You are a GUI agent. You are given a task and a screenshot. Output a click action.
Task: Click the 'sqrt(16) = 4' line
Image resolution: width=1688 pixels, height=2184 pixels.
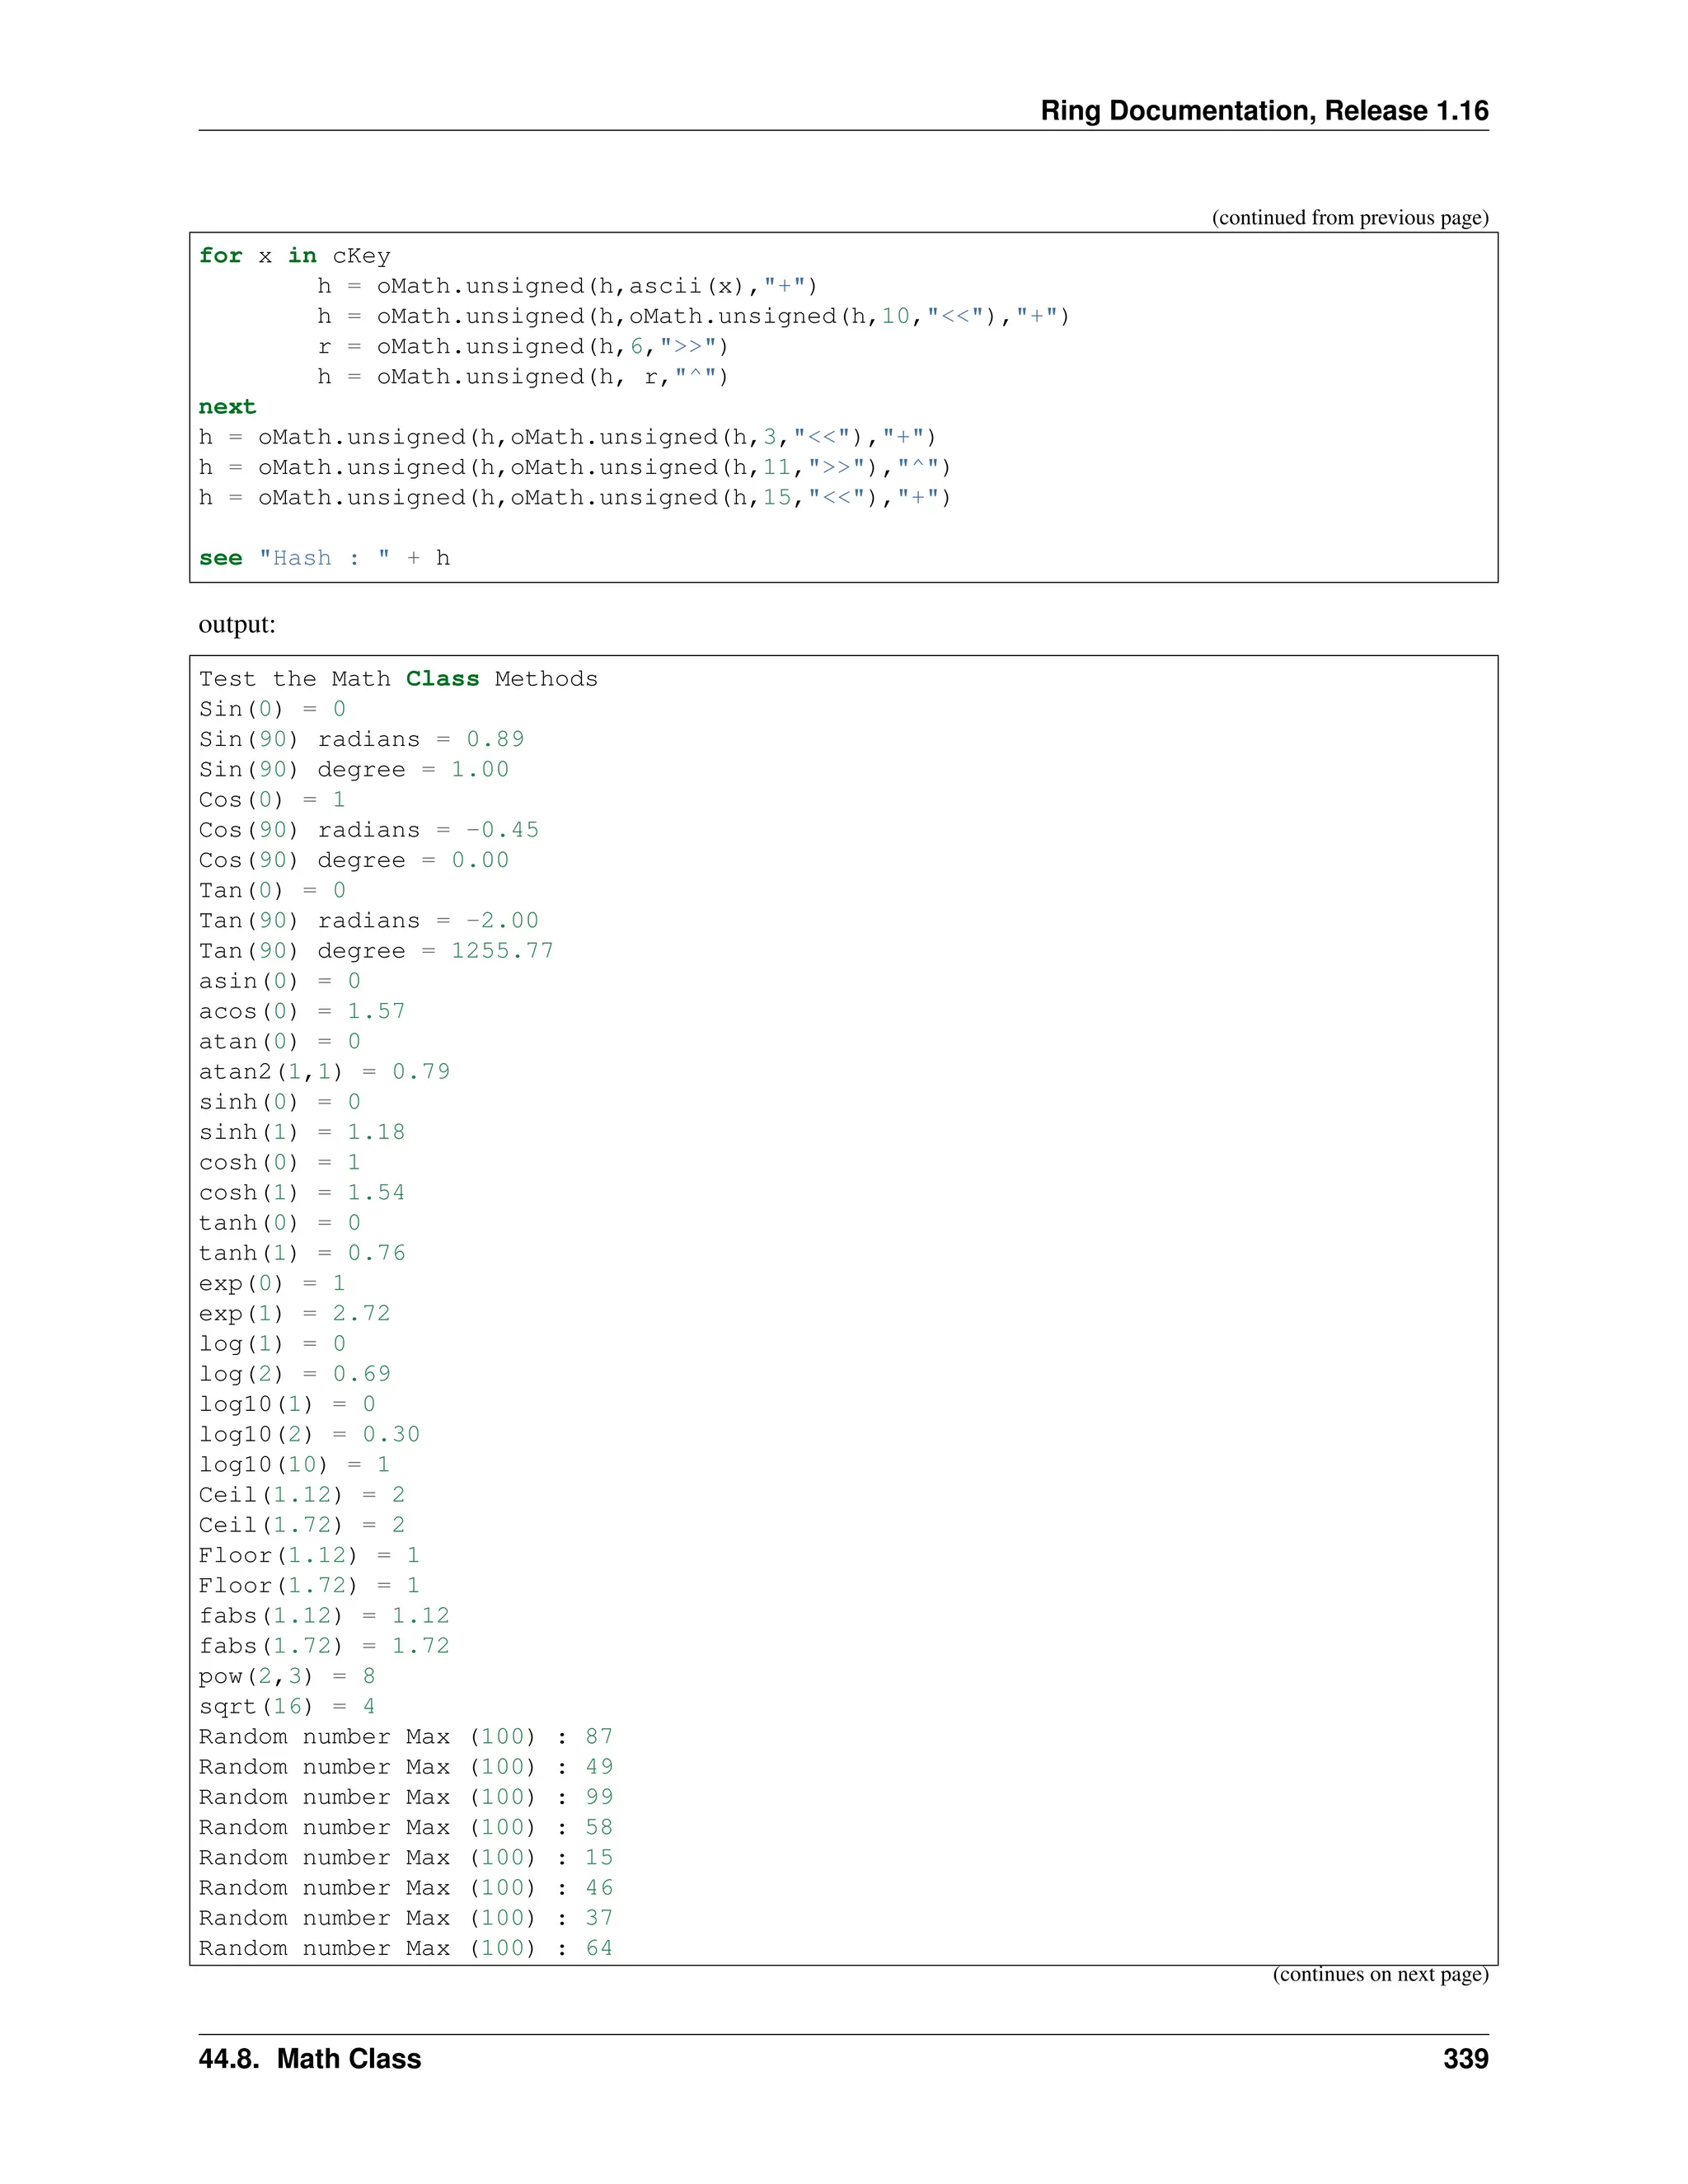coord(286,1707)
